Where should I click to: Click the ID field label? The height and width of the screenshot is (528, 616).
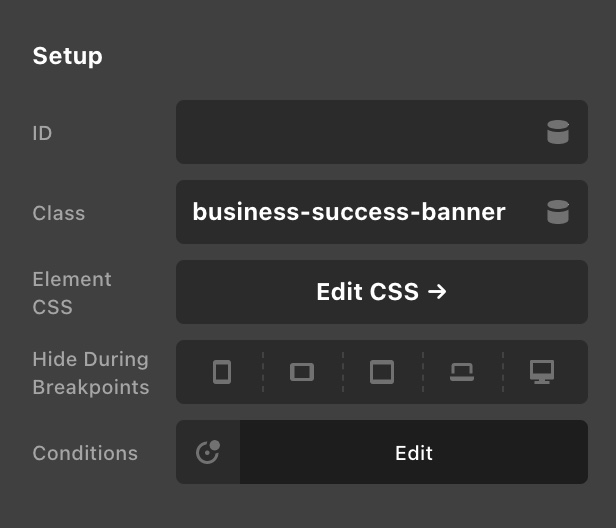coord(42,132)
